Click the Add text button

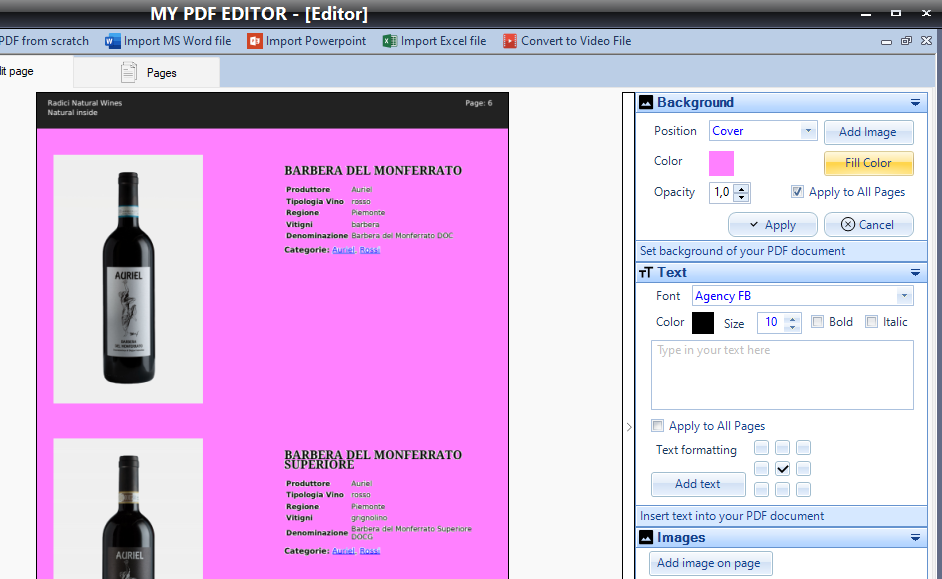point(698,484)
